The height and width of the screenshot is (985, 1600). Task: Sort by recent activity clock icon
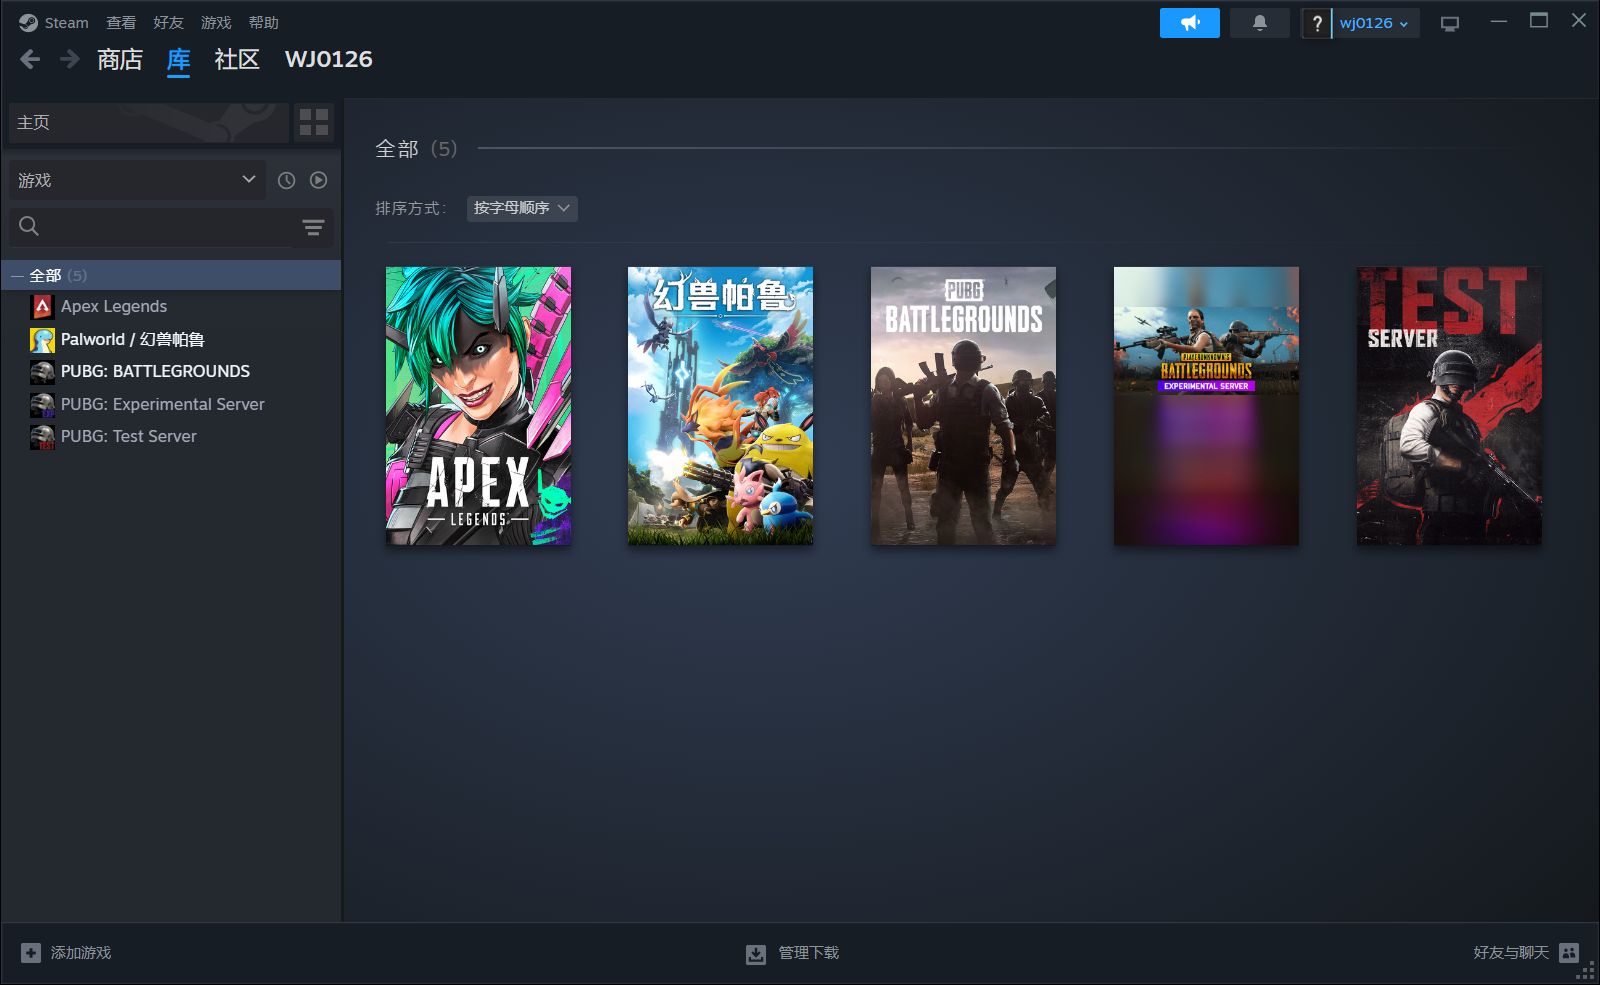pos(286,180)
